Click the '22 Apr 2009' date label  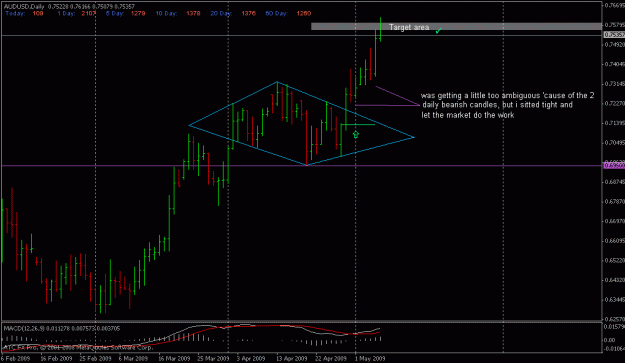331,358
